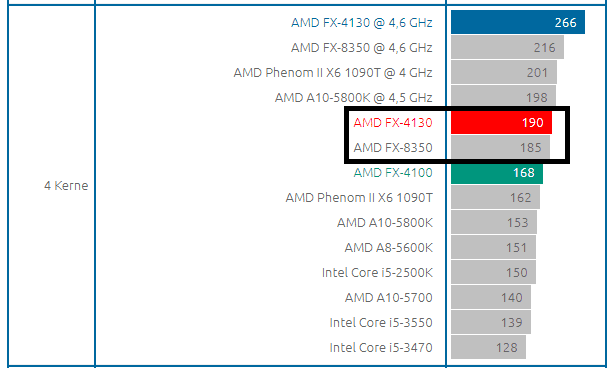Click the red 190 bar
The height and width of the screenshot is (368, 611).
click(502, 122)
